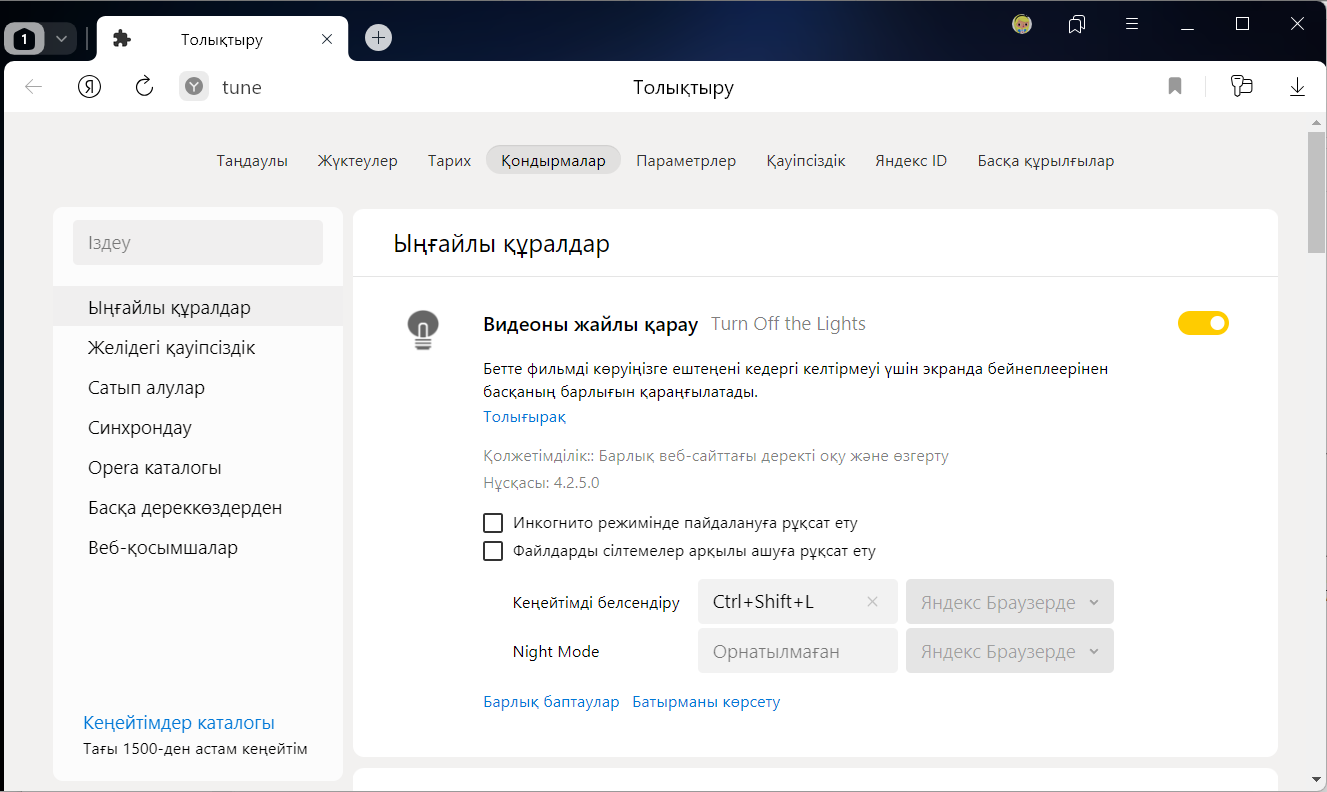This screenshot has width=1327, height=792.
Task: Open the user profile avatar icon
Action: pyautogui.click(x=1021, y=24)
